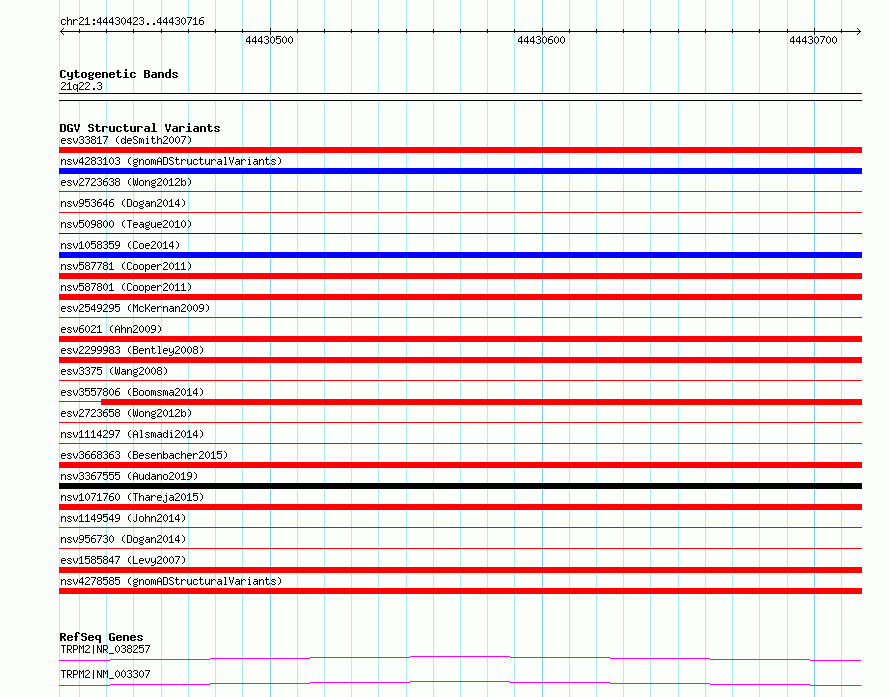Image resolution: width=890 pixels, height=697 pixels.
Task: Click the DGV Structural Variants track heading
Action: (x=140, y=128)
